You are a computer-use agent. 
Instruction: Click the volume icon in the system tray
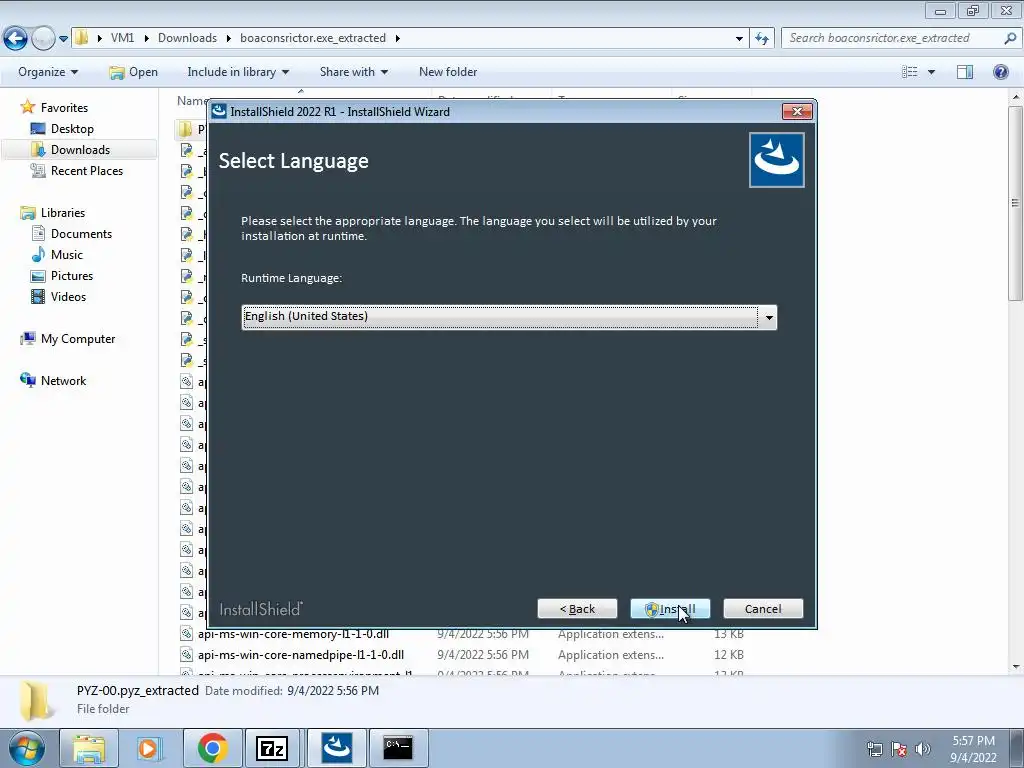[922, 749]
